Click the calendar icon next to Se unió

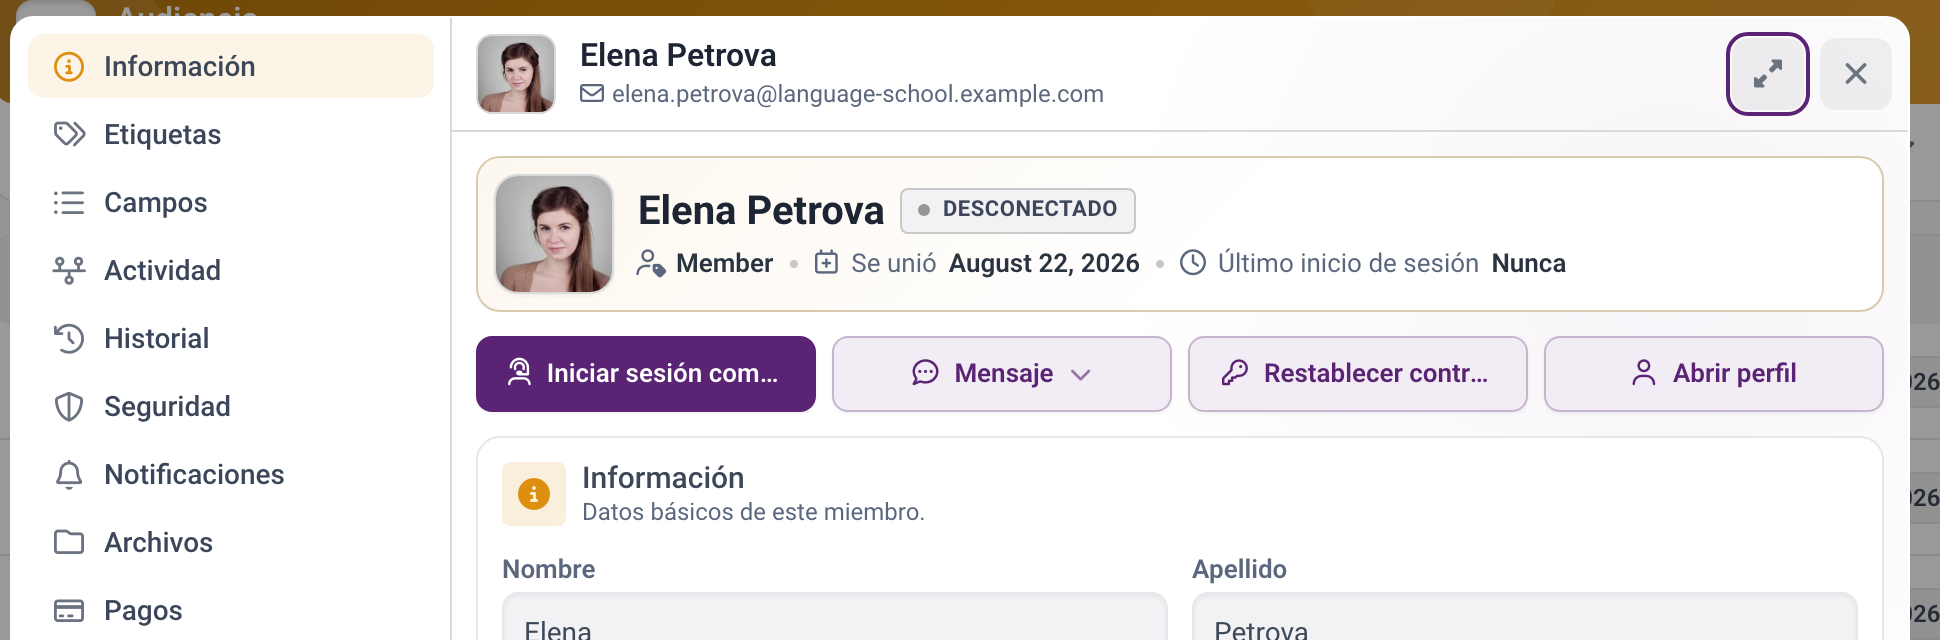pos(826,263)
